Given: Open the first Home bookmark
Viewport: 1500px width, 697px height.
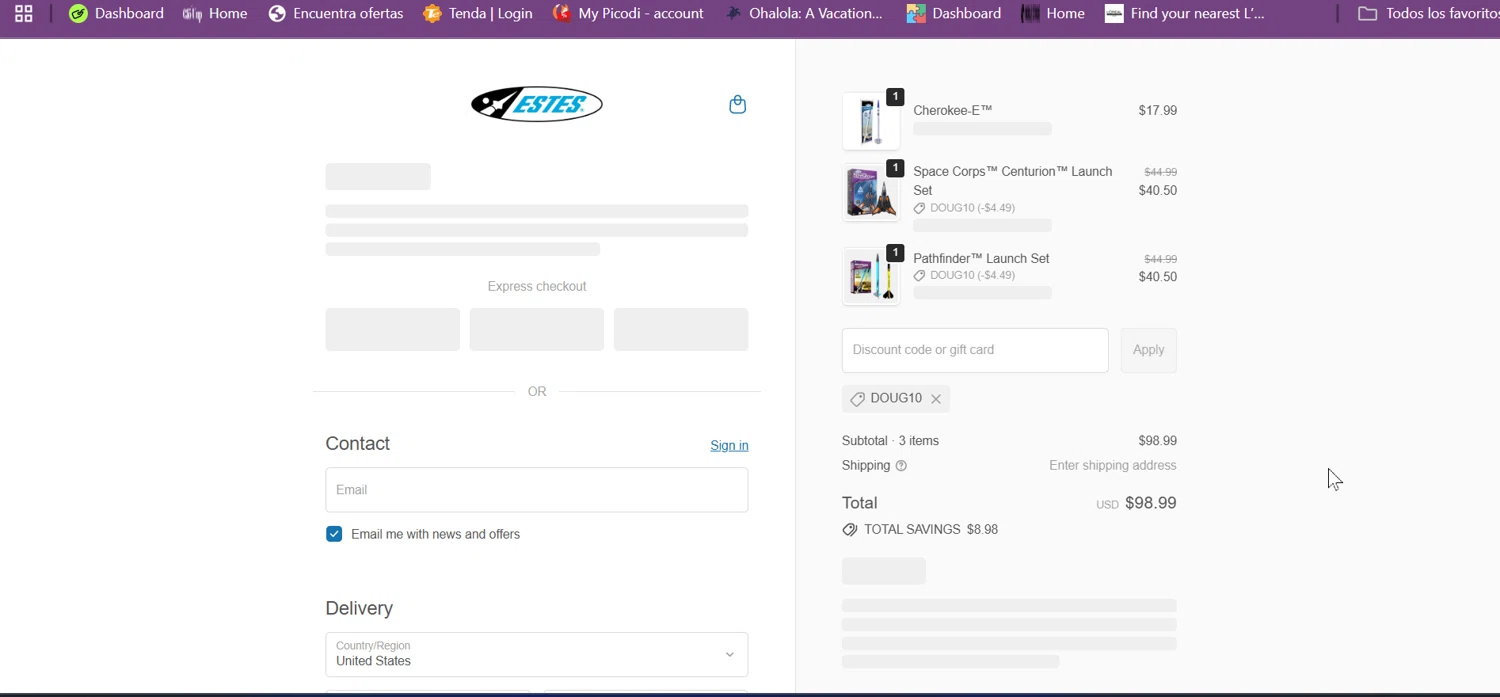Looking at the screenshot, I should tap(215, 14).
